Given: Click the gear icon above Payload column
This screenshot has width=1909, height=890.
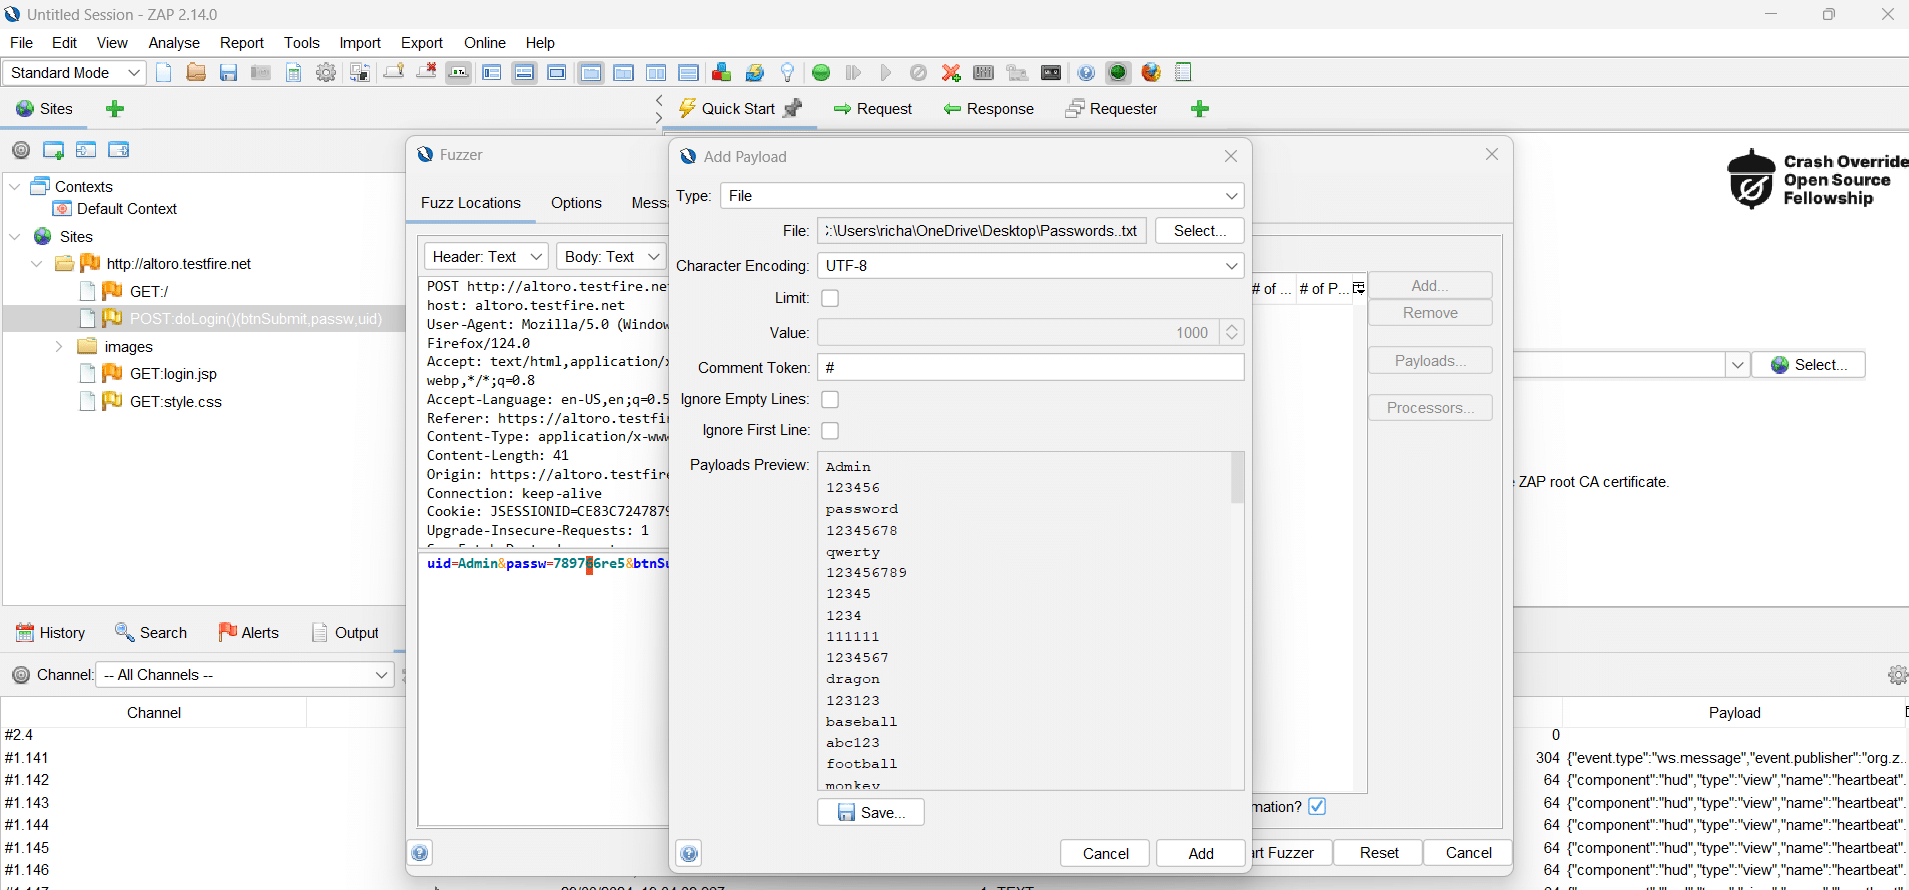Looking at the screenshot, I should (x=1897, y=675).
